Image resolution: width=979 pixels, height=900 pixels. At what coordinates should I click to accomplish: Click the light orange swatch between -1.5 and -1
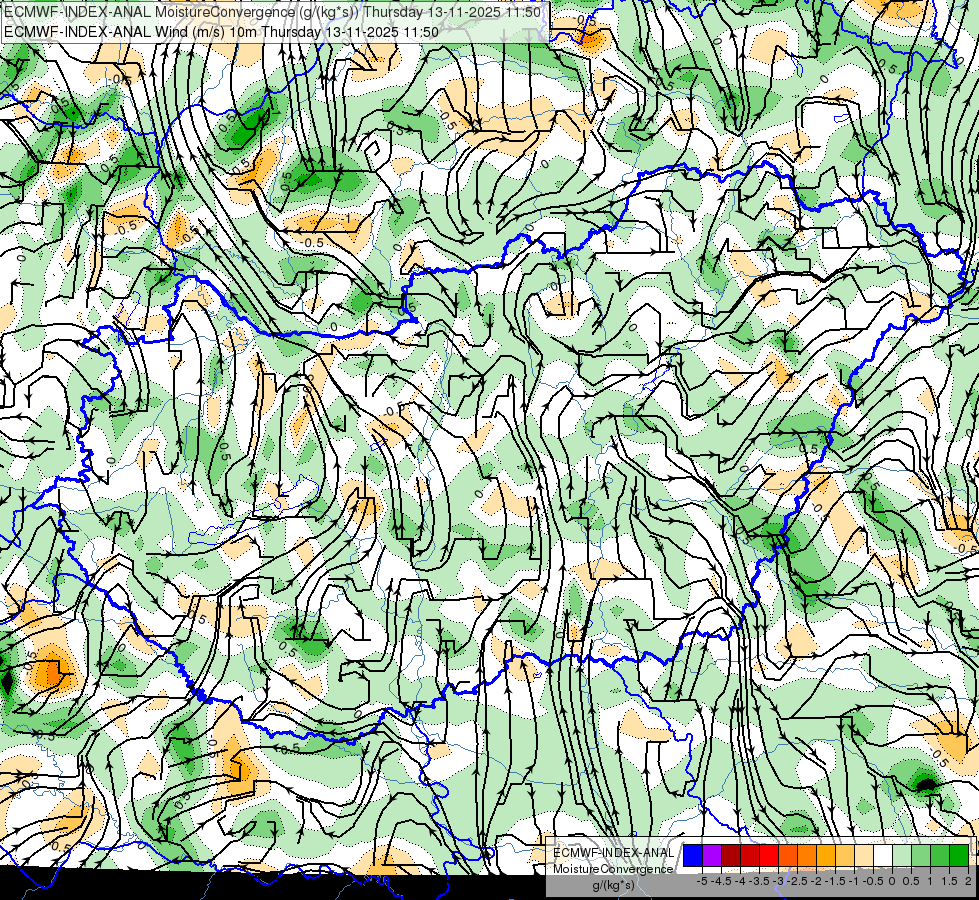[x=845, y=855]
